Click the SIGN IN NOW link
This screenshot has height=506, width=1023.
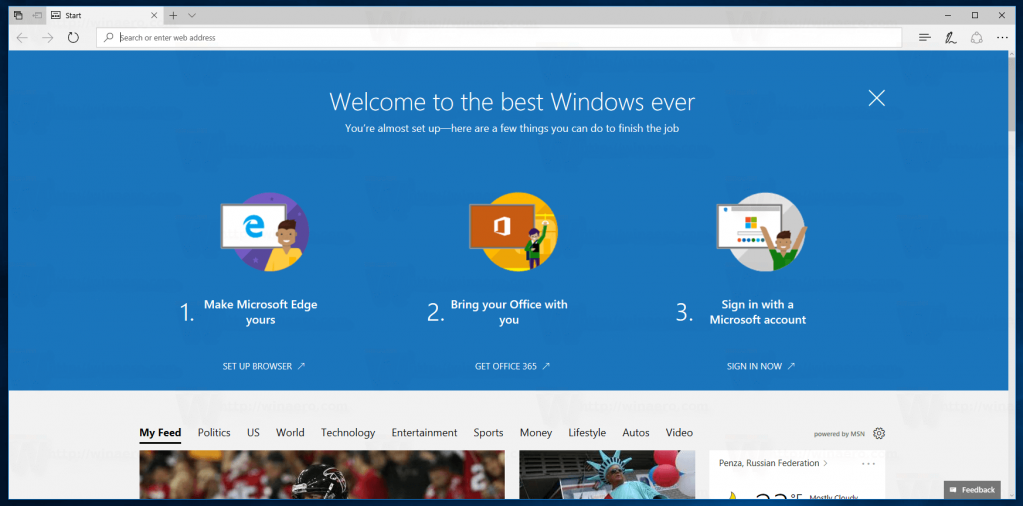pyautogui.click(x=761, y=366)
